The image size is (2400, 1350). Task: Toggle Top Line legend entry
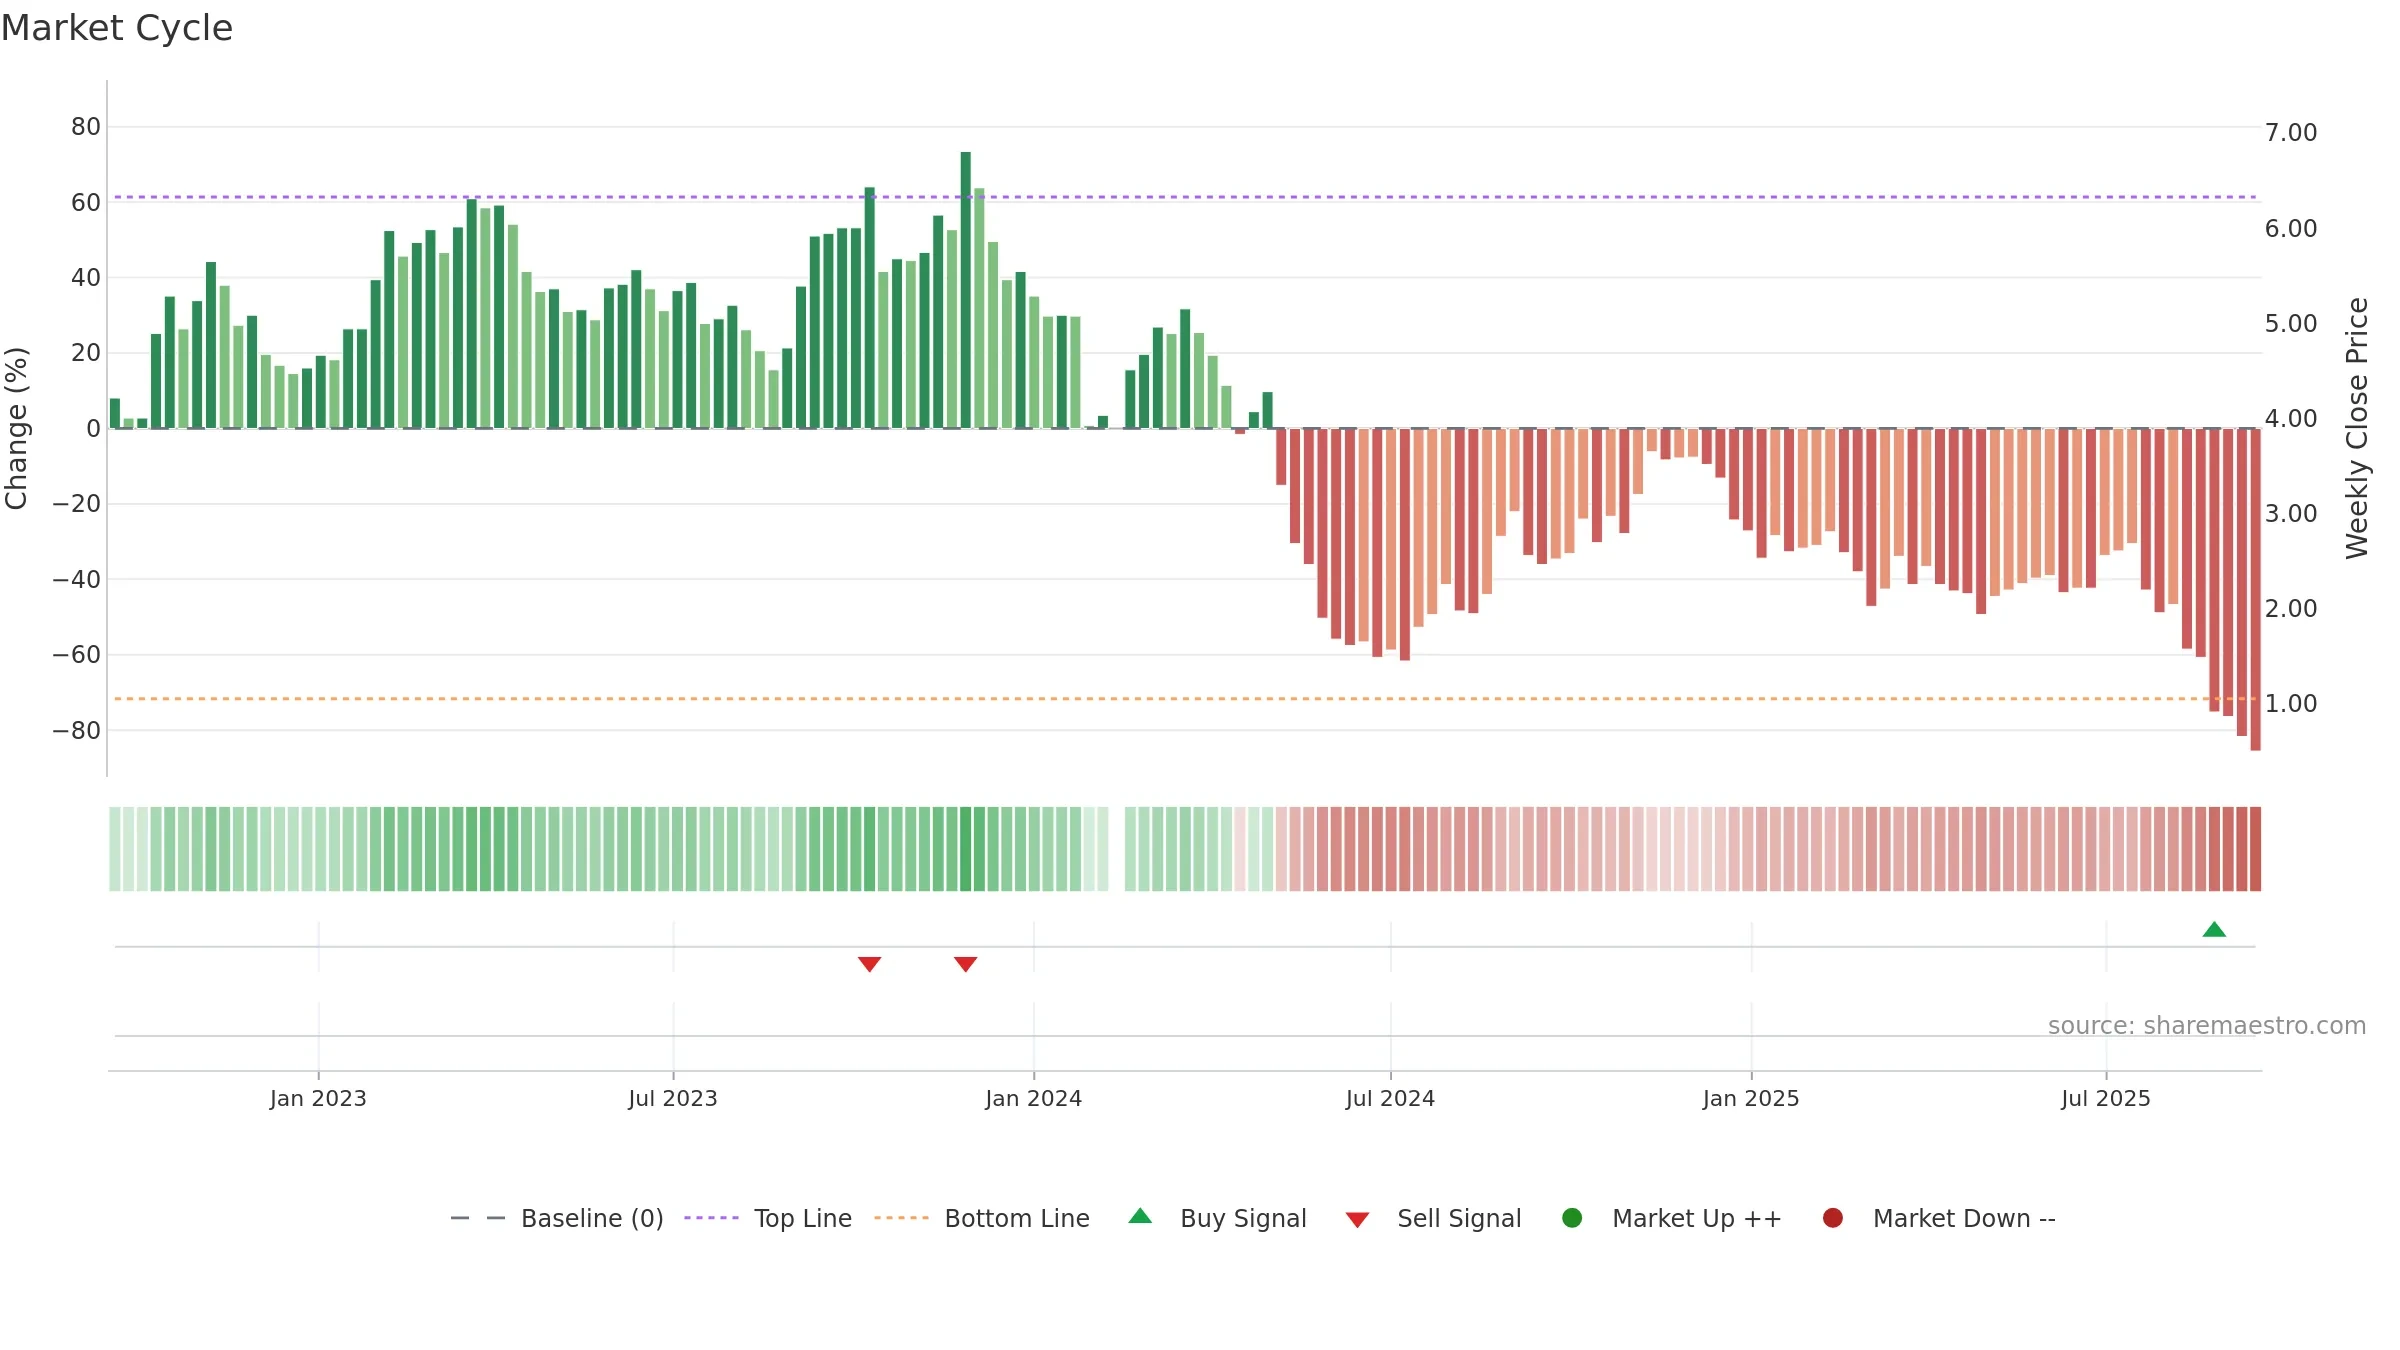coord(768,1218)
